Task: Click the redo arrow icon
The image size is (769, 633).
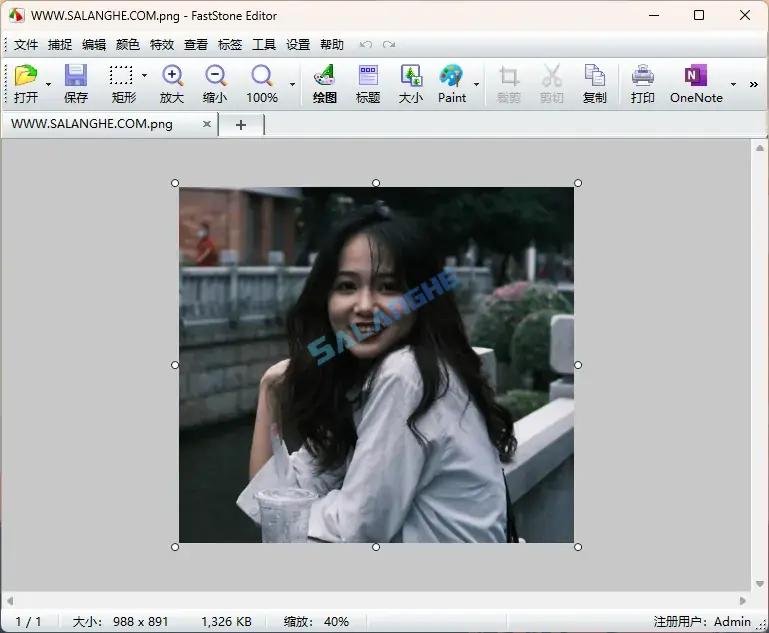Action: coord(389,45)
